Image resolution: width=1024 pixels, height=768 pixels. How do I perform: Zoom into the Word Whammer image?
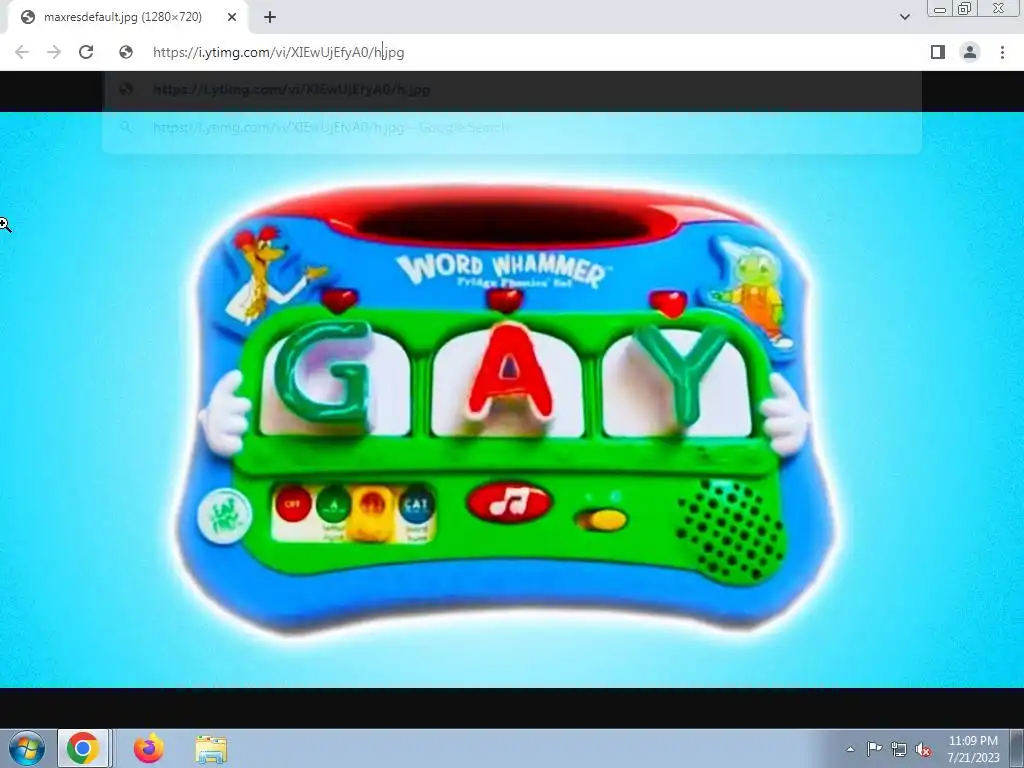pyautogui.click(x=512, y=400)
